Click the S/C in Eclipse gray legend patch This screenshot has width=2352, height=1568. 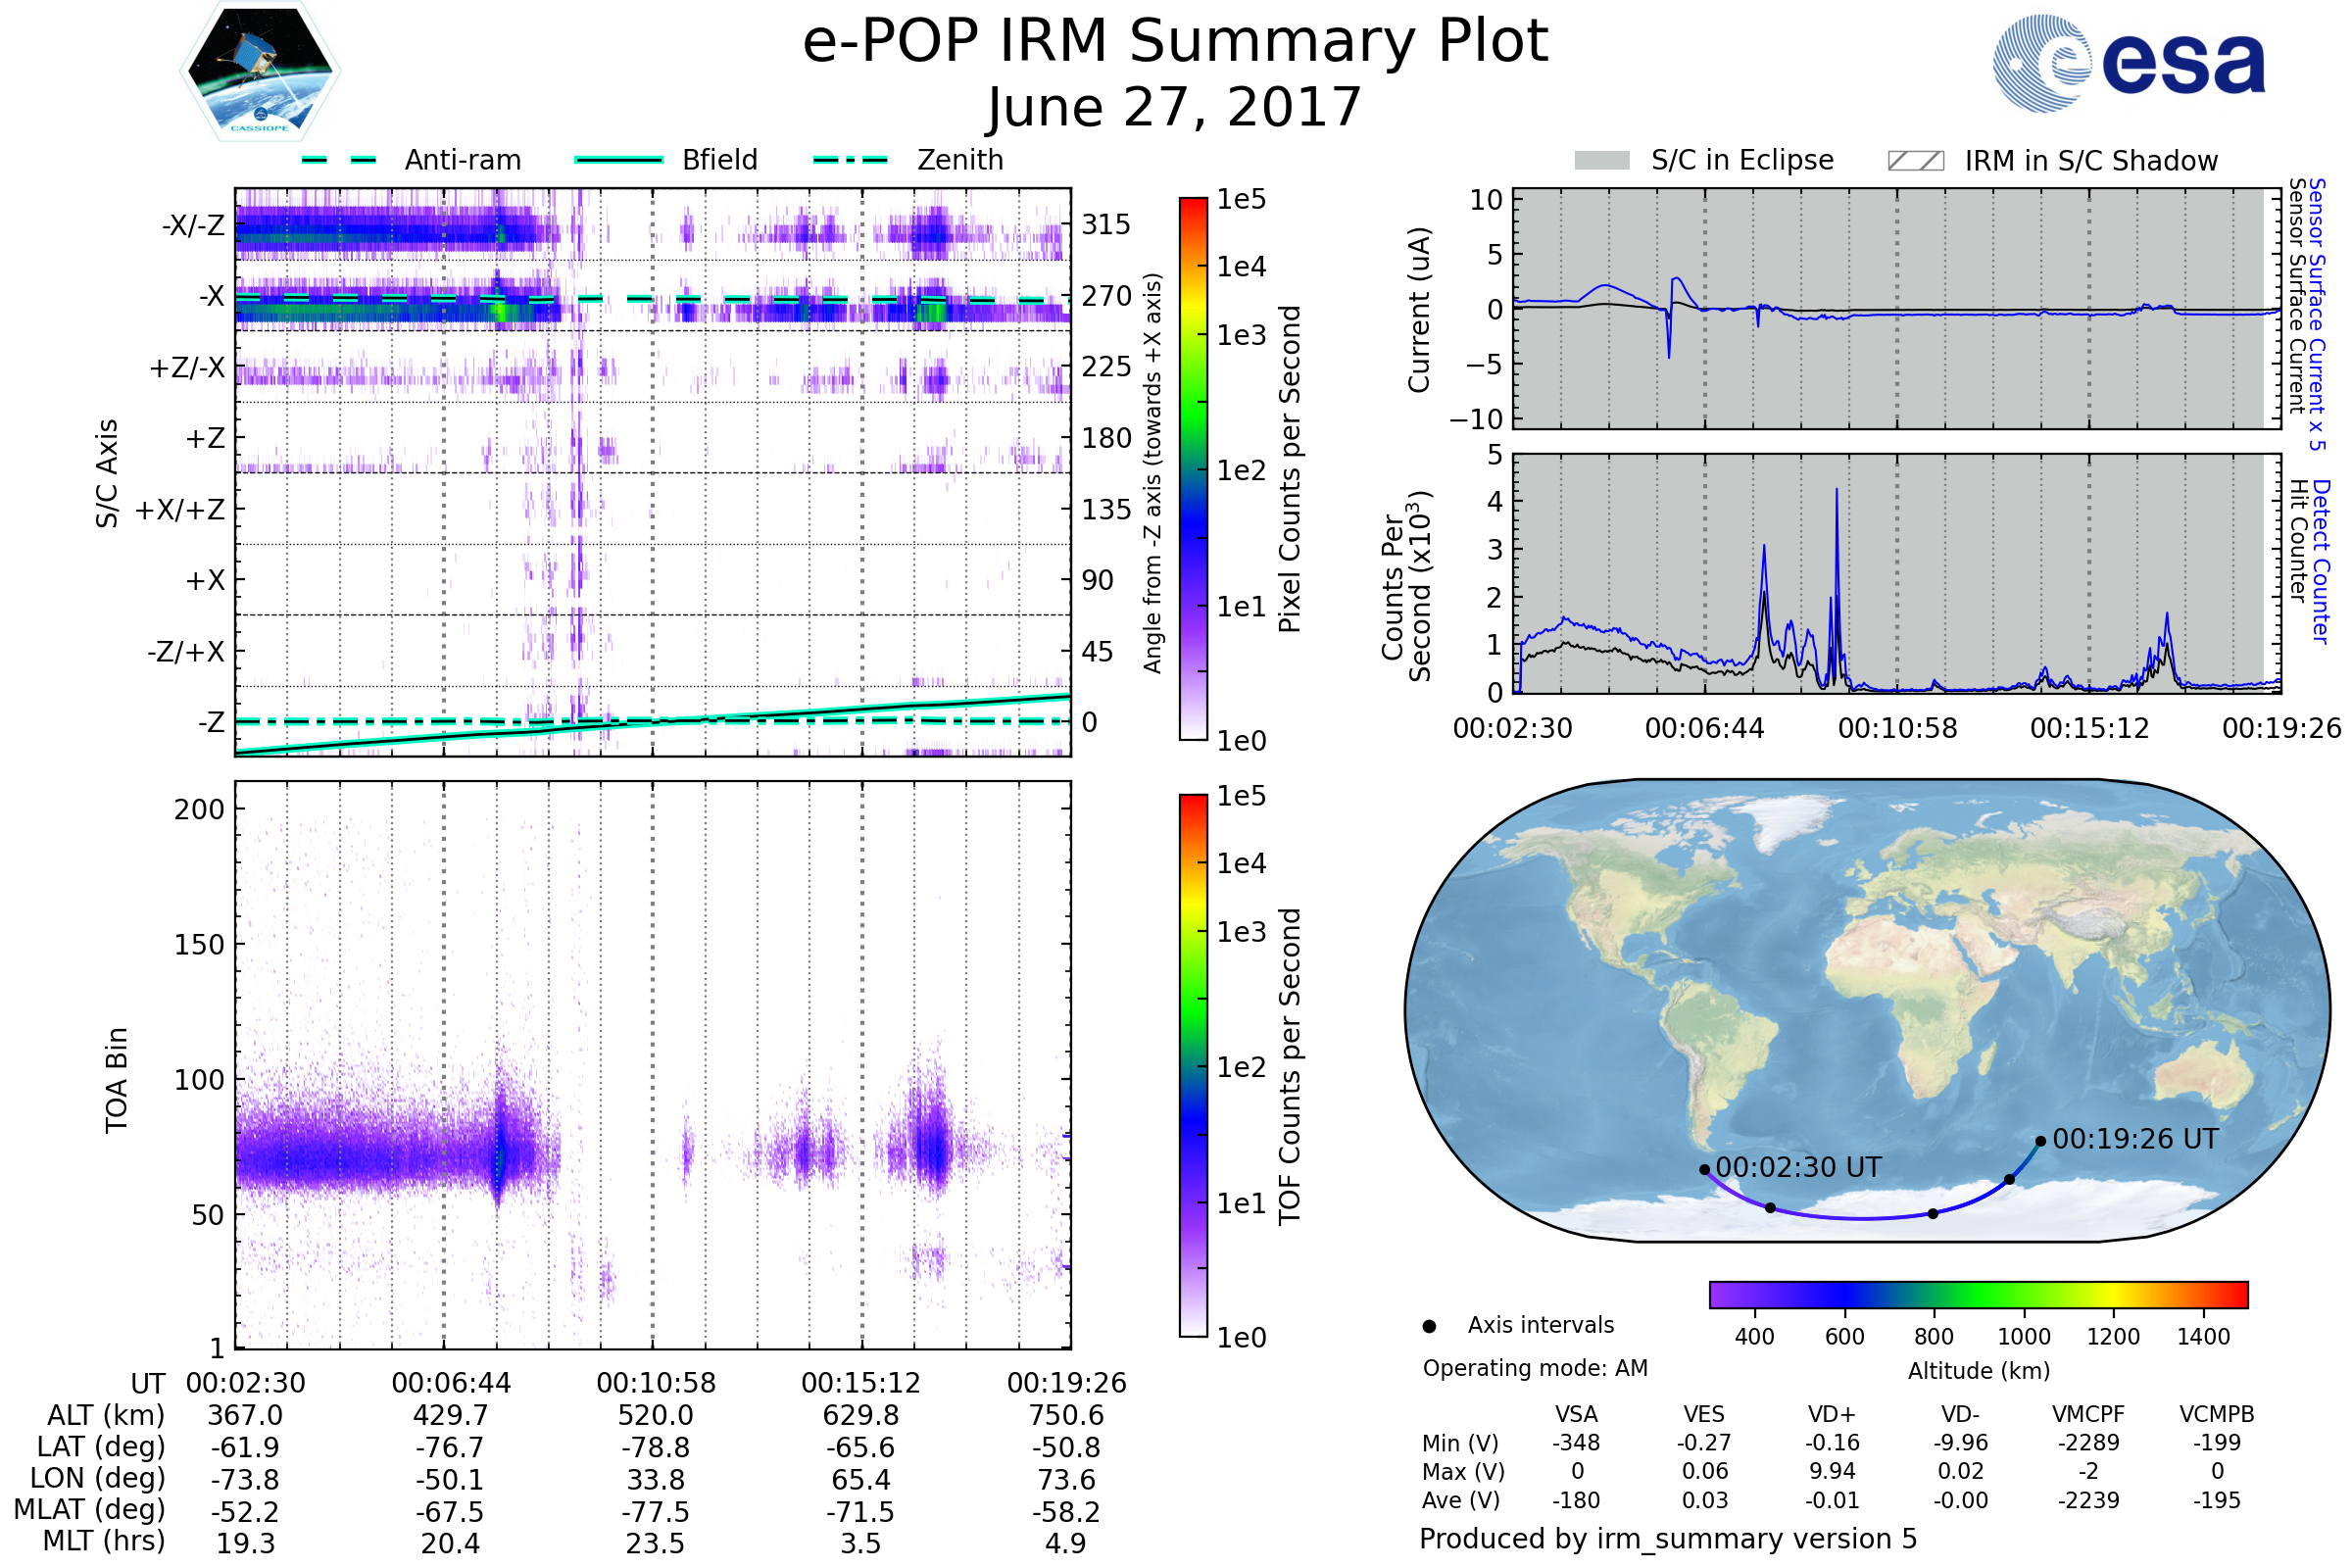(1602, 161)
